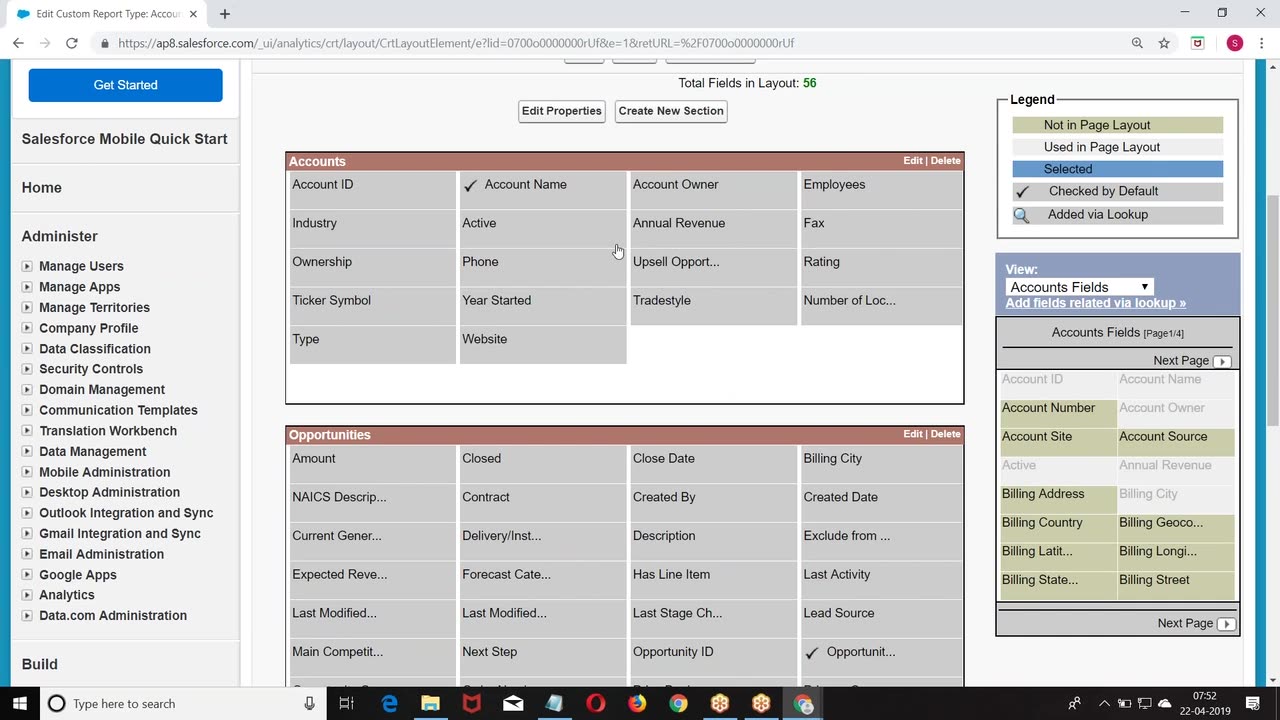The image size is (1280, 720).
Task: Click the bottom Next Page arrow icon
Action: [1226, 624]
